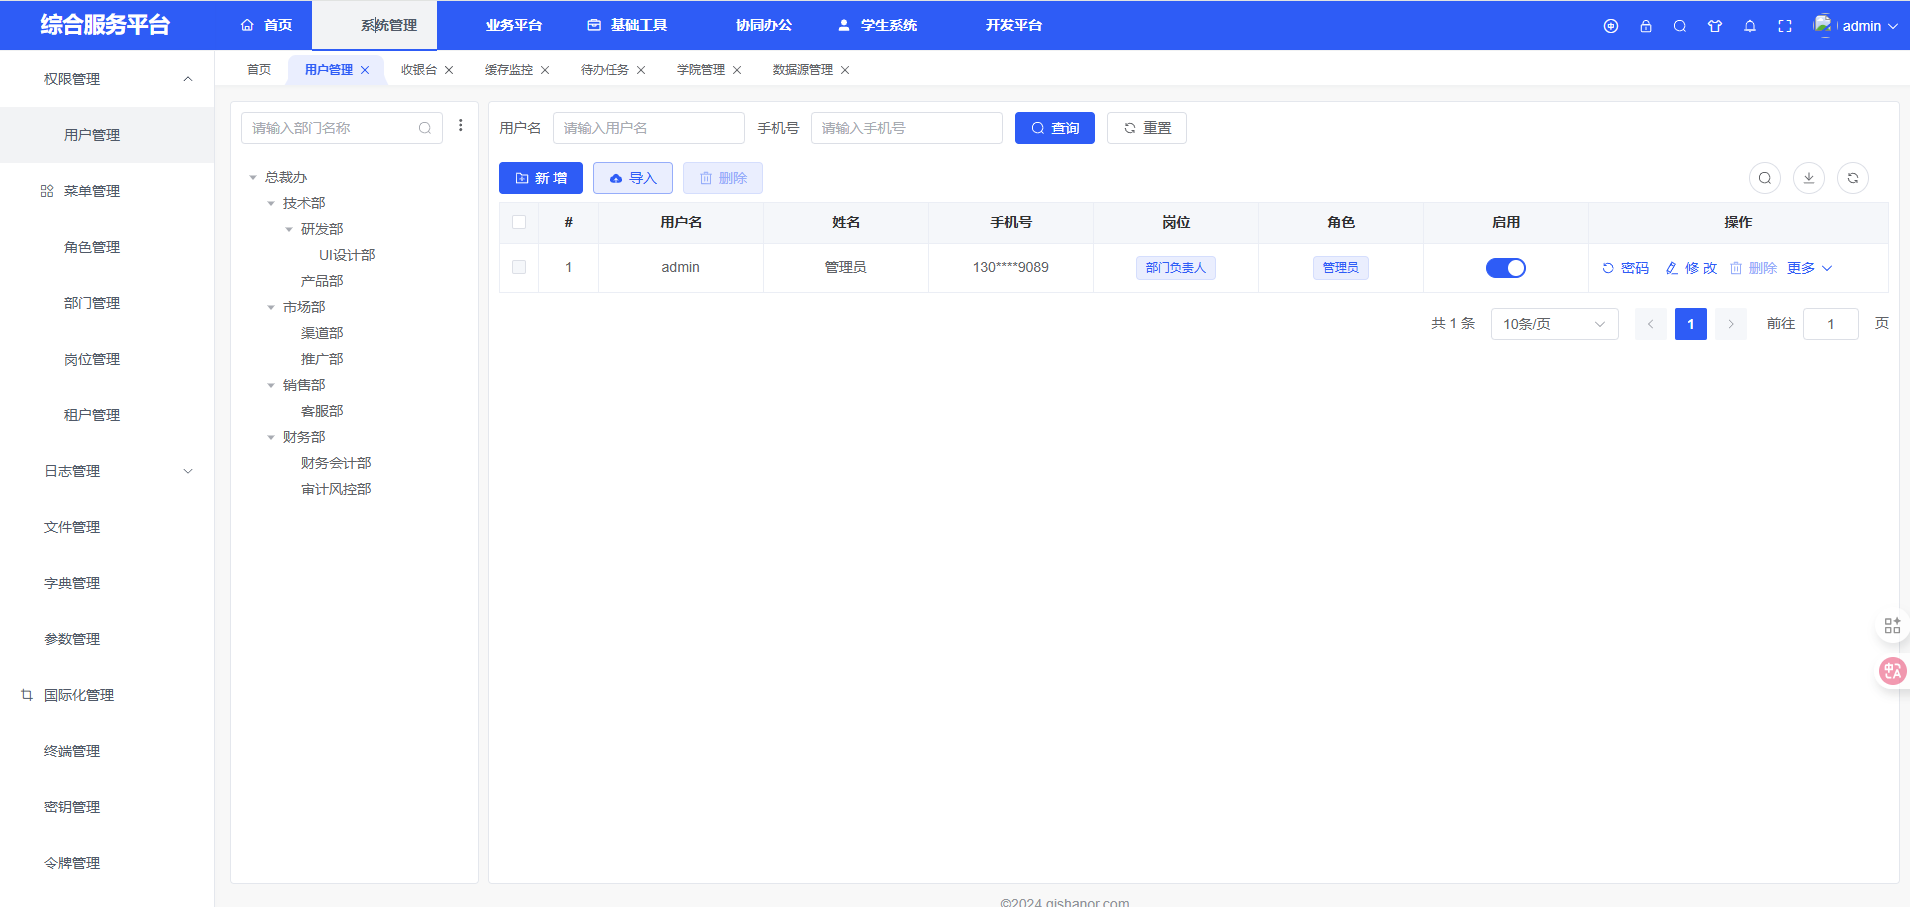The height and width of the screenshot is (907, 1910).
Task: Click the three-dot menu beside department search
Action: (x=460, y=126)
